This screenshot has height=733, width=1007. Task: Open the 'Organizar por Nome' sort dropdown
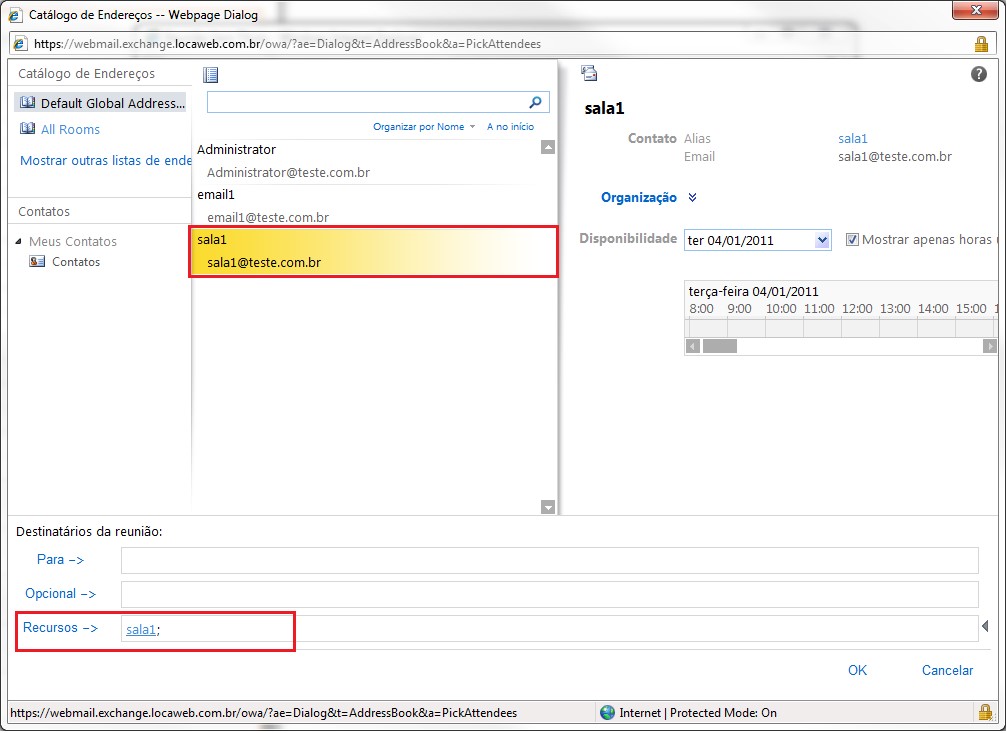point(424,127)
